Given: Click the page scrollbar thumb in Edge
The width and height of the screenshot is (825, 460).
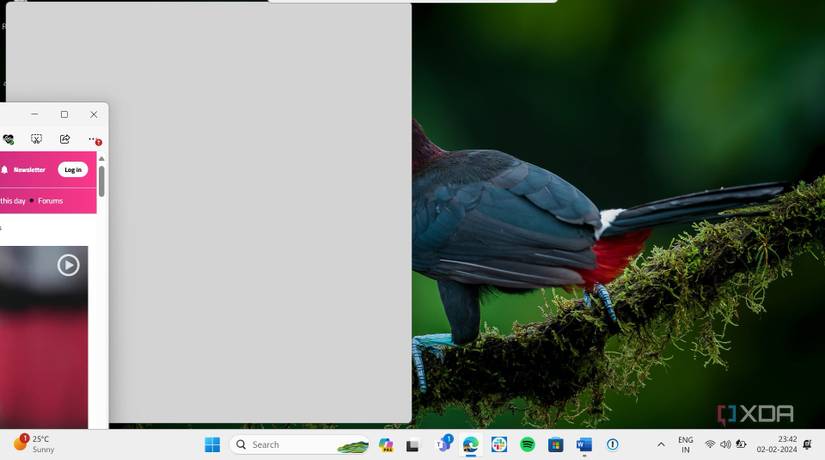Looking at the screenshot, I should (102, 182).
